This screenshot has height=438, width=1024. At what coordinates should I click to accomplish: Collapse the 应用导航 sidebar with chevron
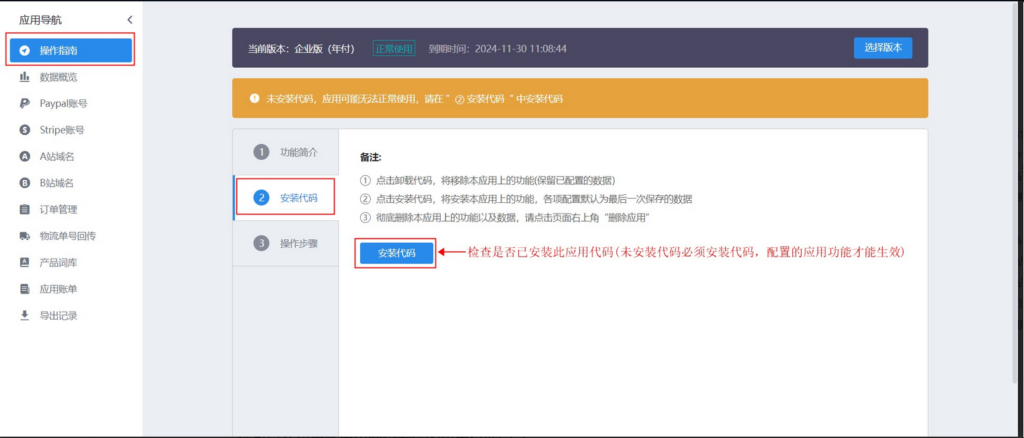click(x=129, y=20)
